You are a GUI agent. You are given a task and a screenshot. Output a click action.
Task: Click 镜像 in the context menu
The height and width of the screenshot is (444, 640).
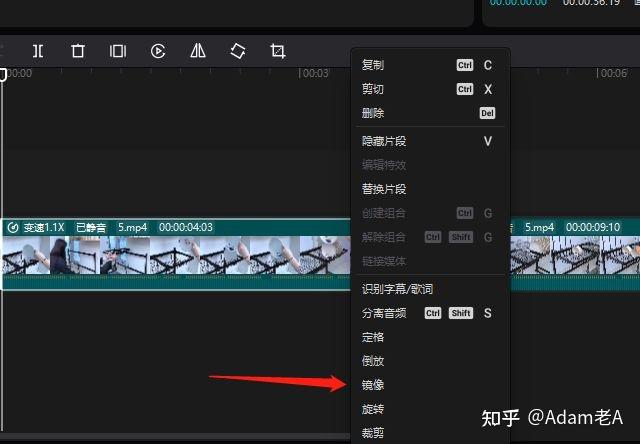coord(373,385)
